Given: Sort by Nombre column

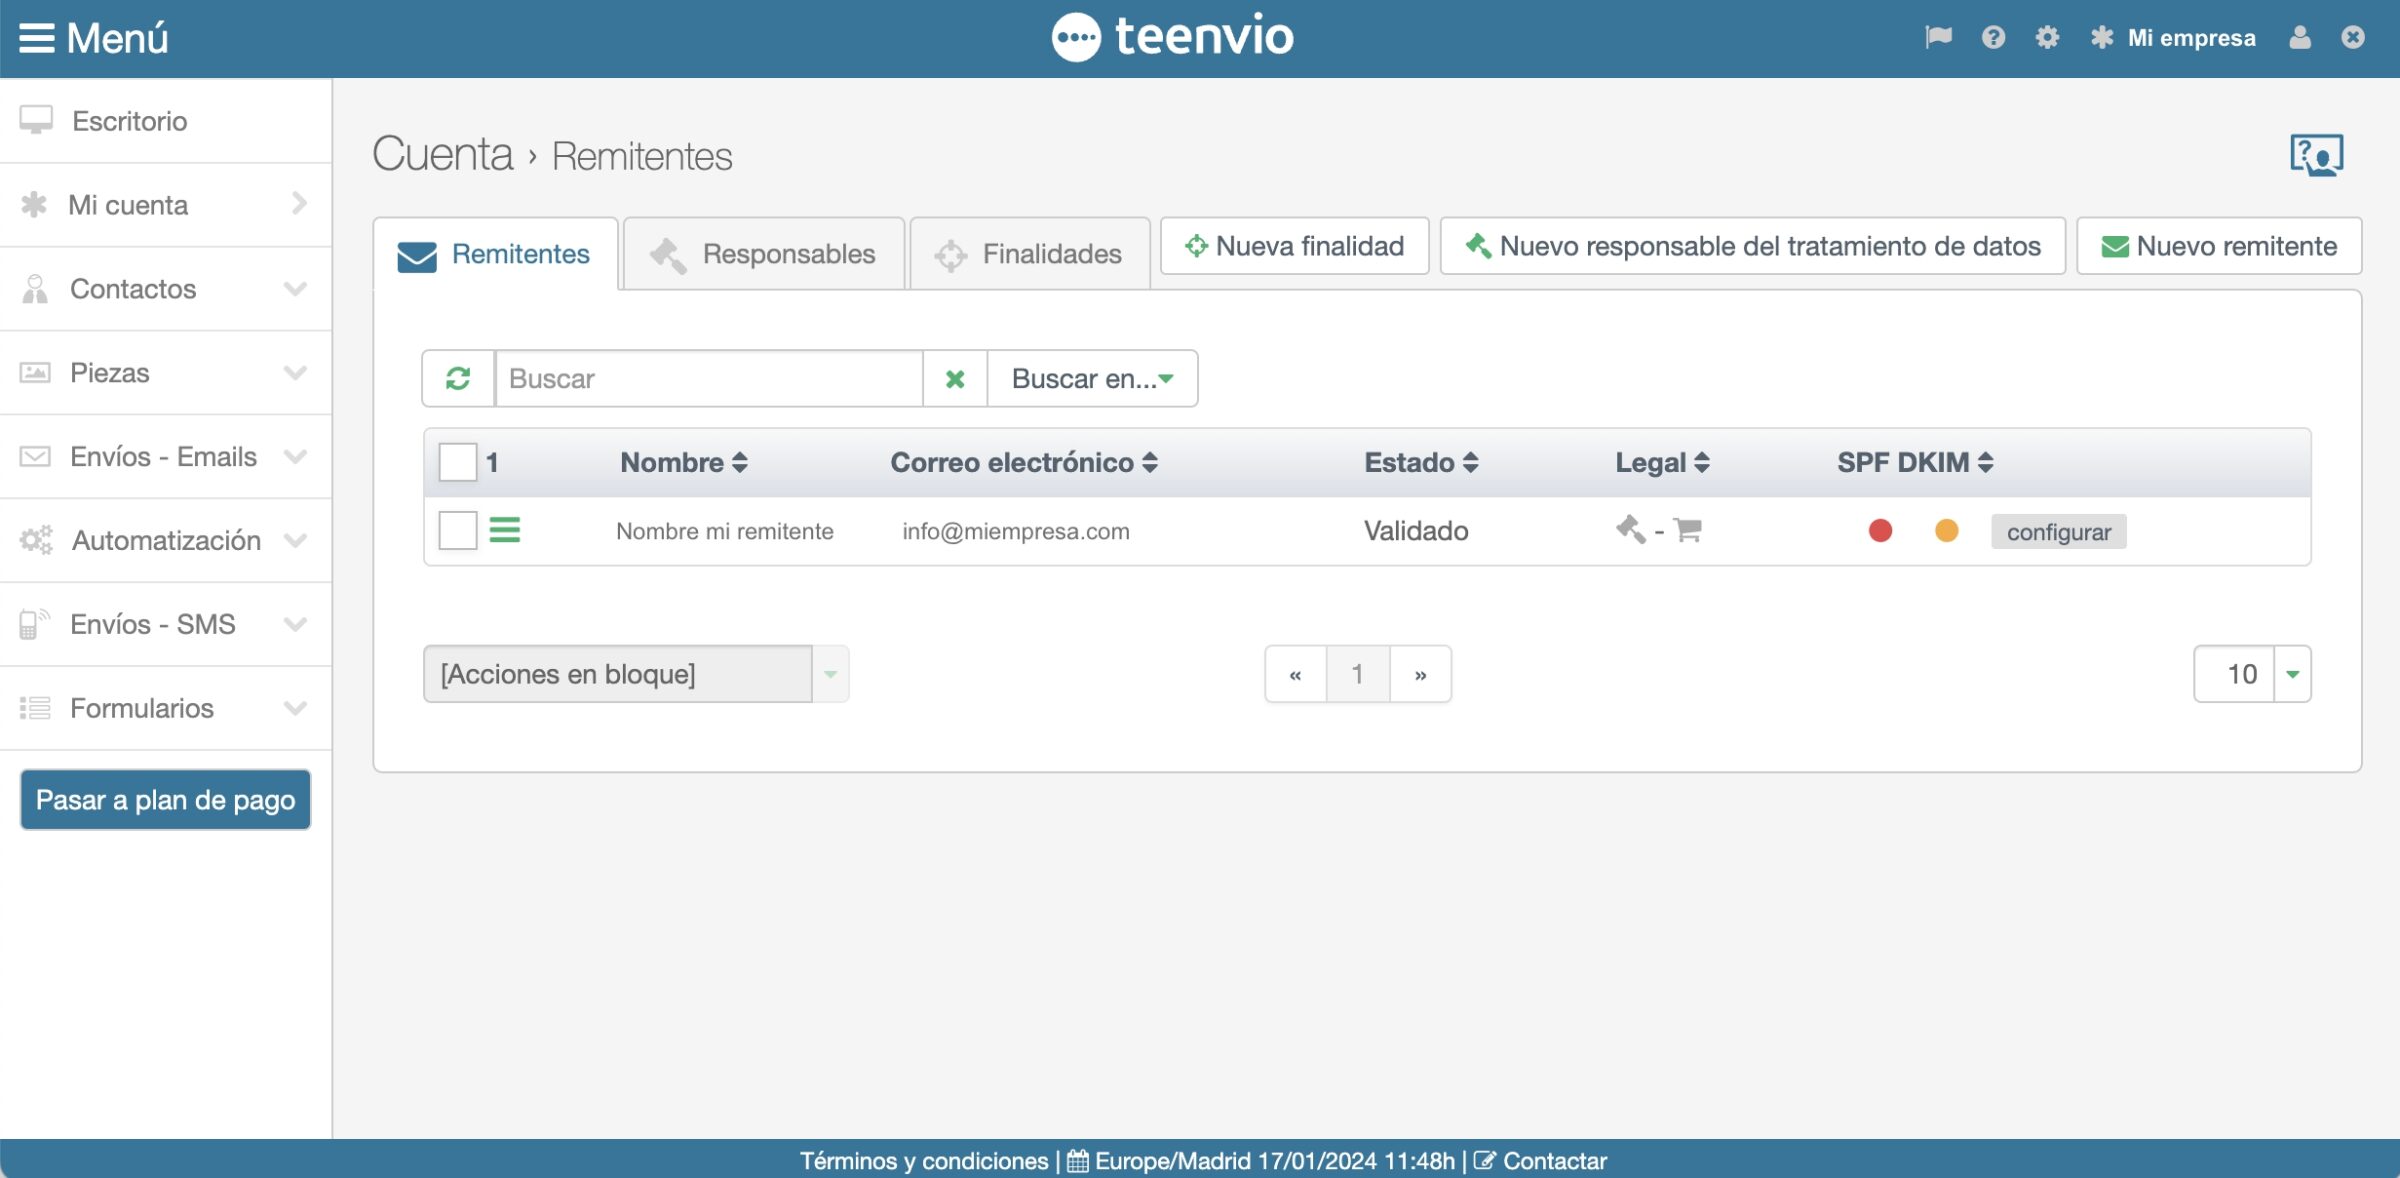Looking at the screenshot, I should [684, 462].
